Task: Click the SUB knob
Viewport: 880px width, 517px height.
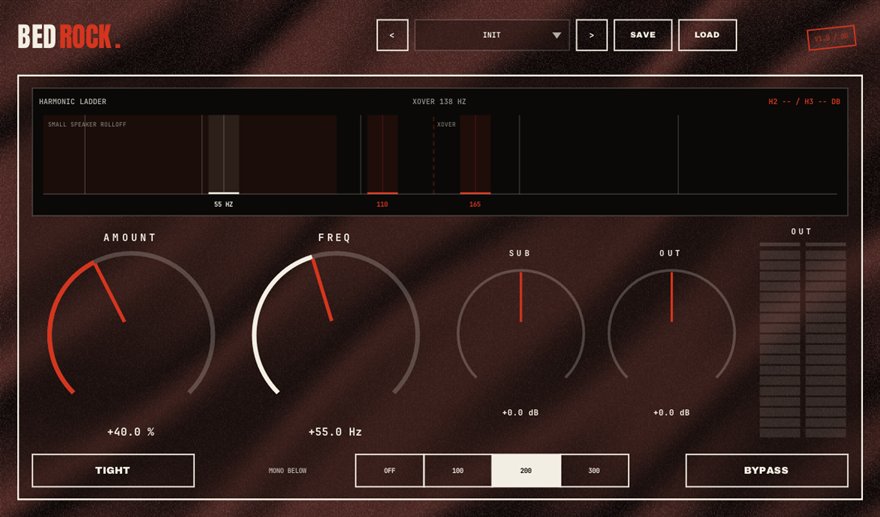Action: coord(521,324)
